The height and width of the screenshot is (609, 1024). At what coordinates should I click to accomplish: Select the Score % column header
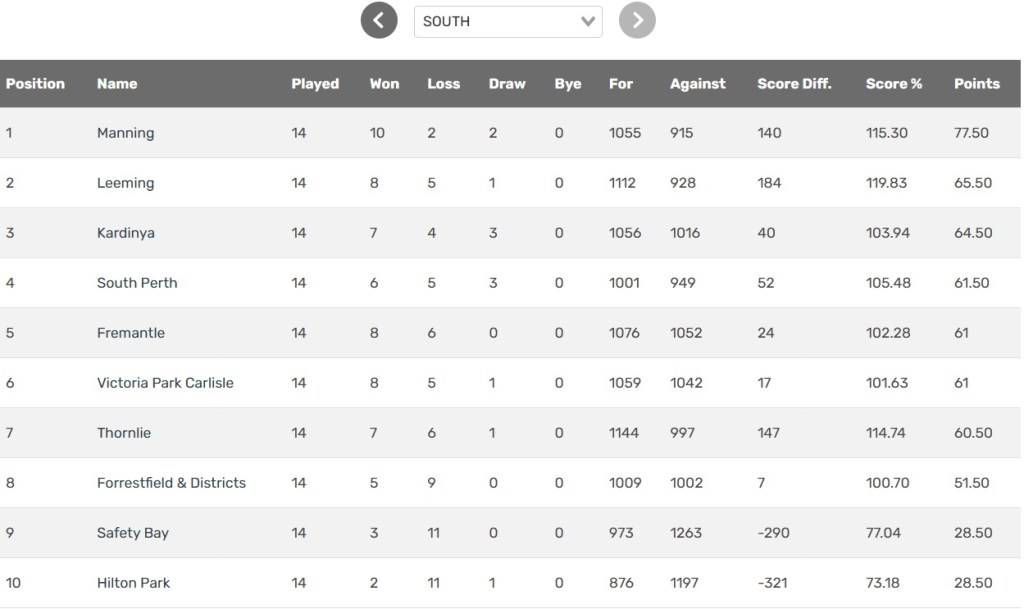894,84
